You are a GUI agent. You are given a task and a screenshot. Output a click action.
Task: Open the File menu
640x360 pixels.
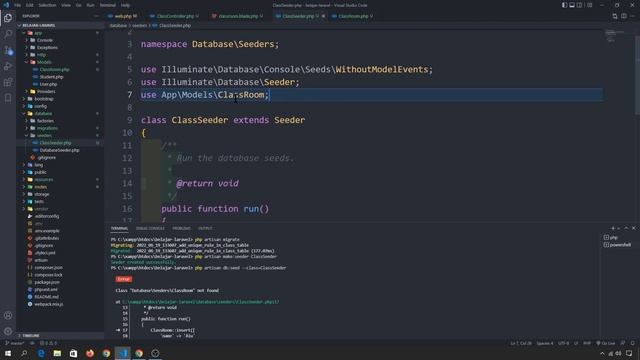[x=18, y=5]
